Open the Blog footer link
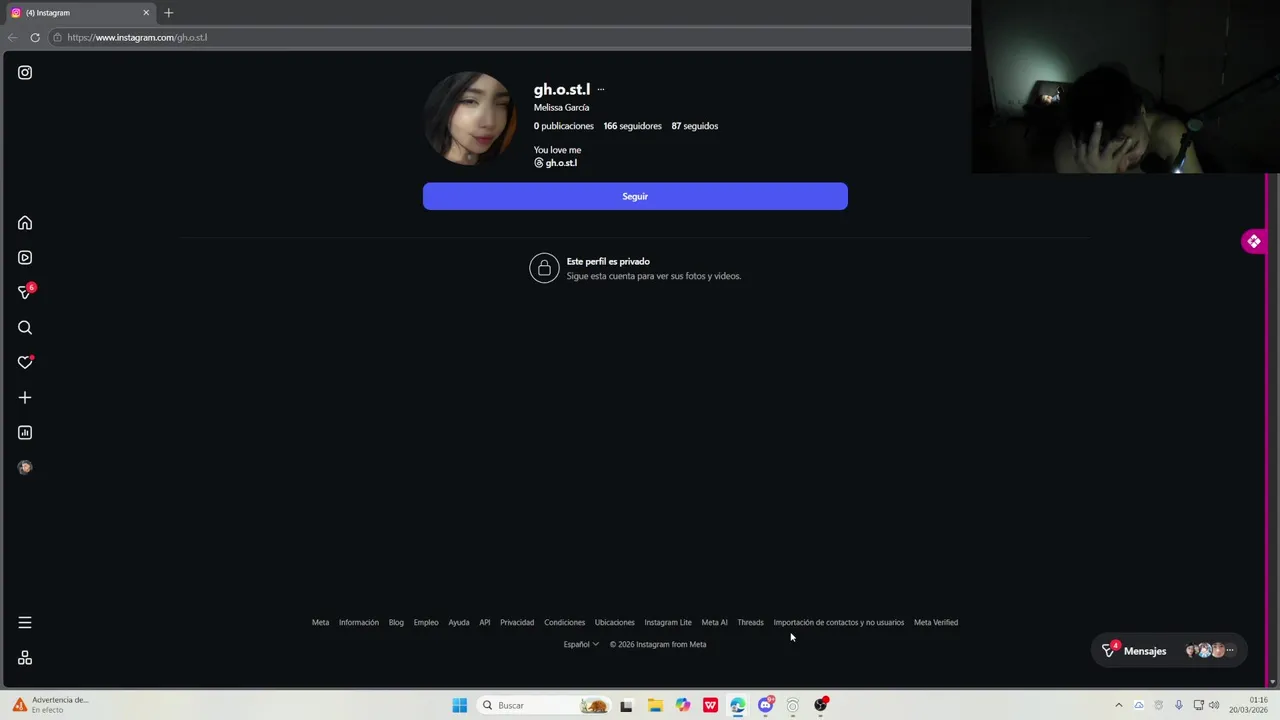This screenshot has height=720, width=1280. point(396,622)
